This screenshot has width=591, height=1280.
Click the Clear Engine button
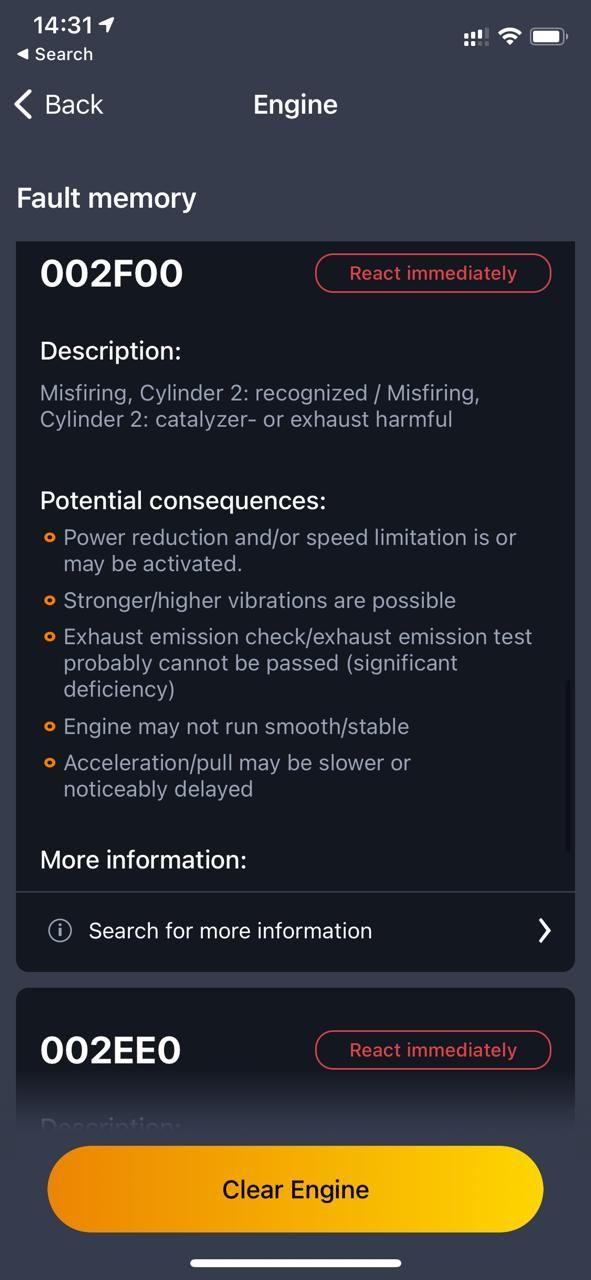coord(295,1189)
